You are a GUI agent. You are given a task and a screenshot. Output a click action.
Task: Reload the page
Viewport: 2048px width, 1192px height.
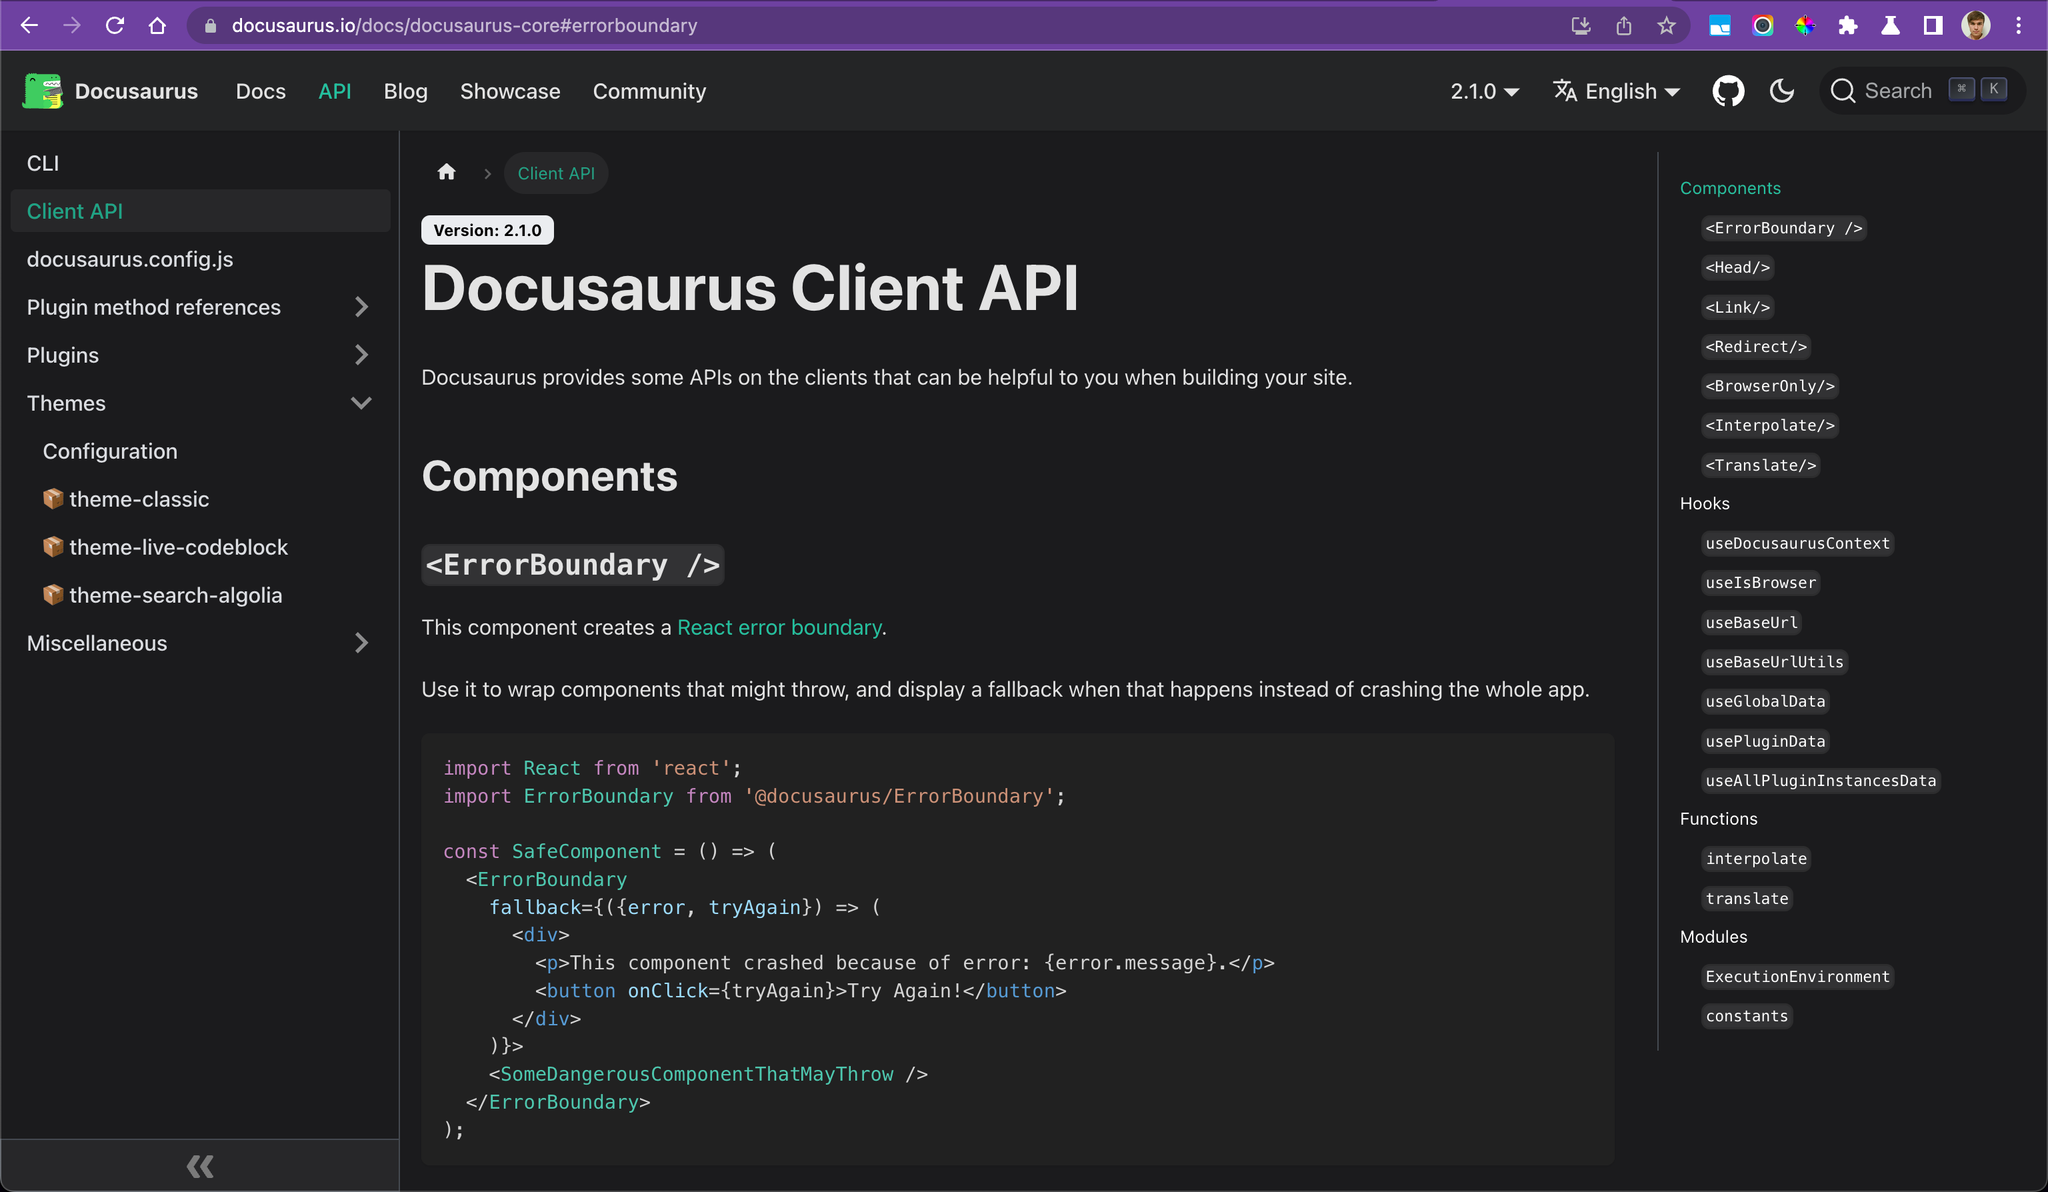point(115,26)
